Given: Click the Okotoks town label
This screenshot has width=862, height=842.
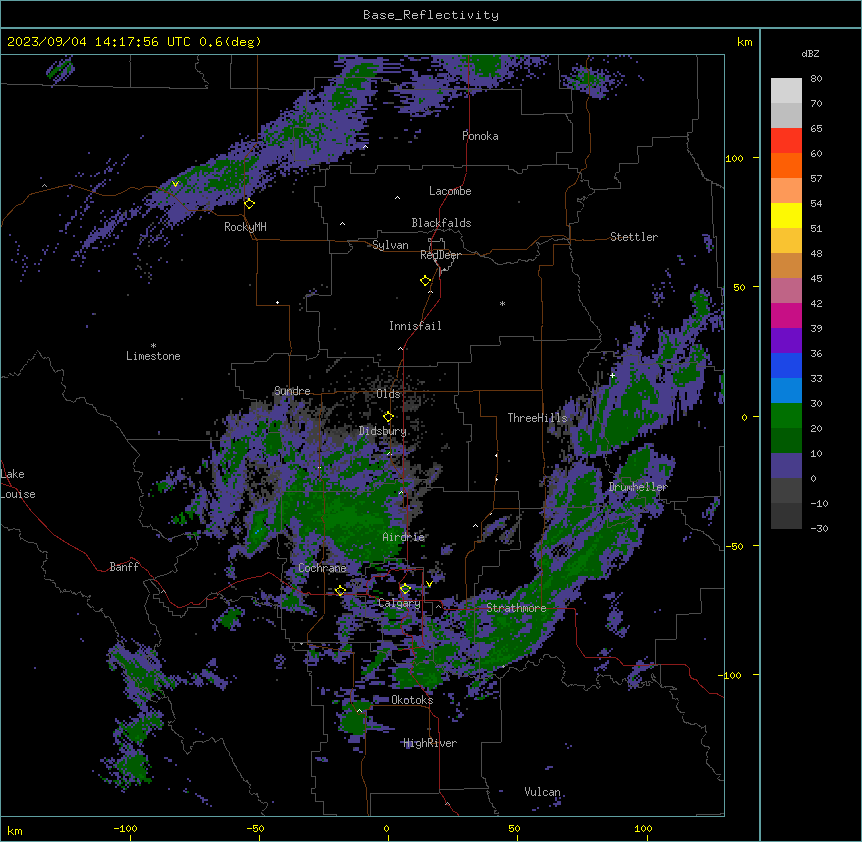Looking at the screenshot, I should (412, 700).
